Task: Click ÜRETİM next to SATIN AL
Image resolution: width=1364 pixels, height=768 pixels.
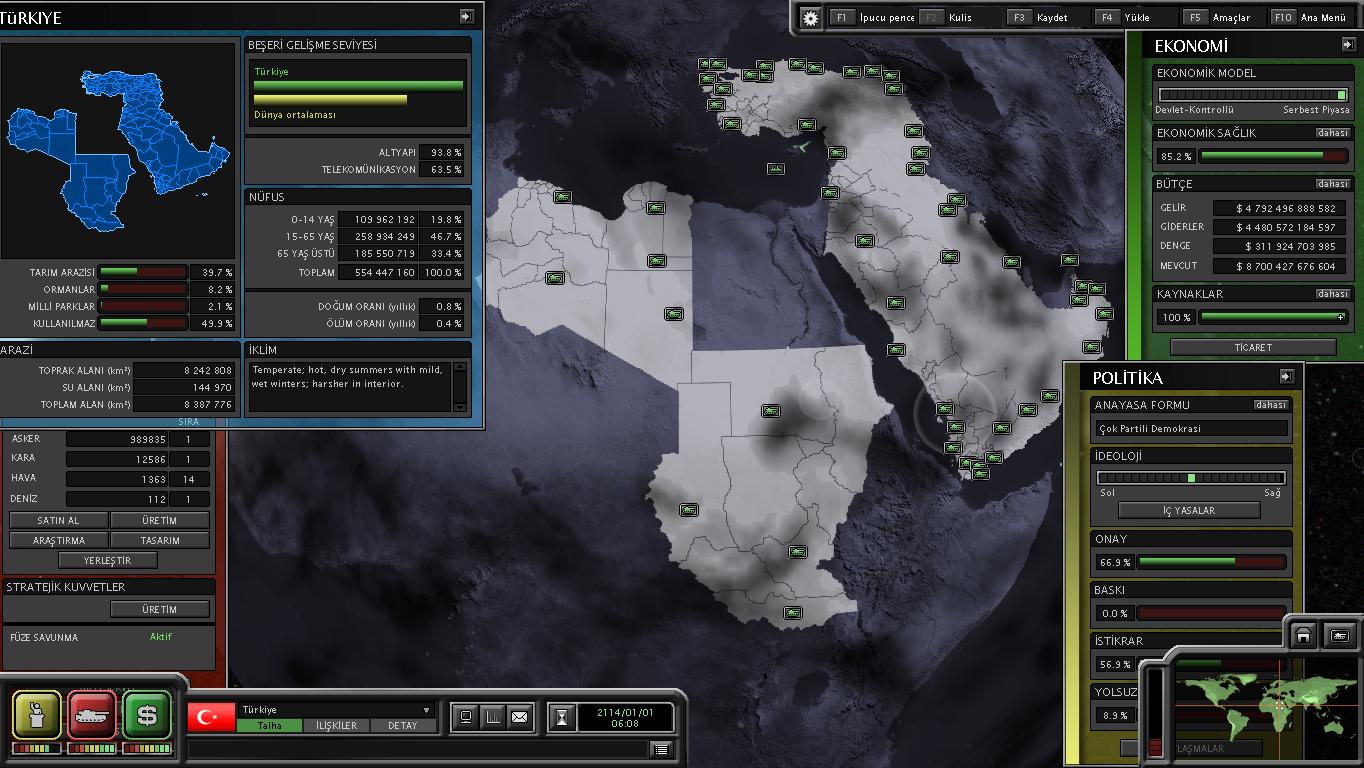Action: point(160,520)
